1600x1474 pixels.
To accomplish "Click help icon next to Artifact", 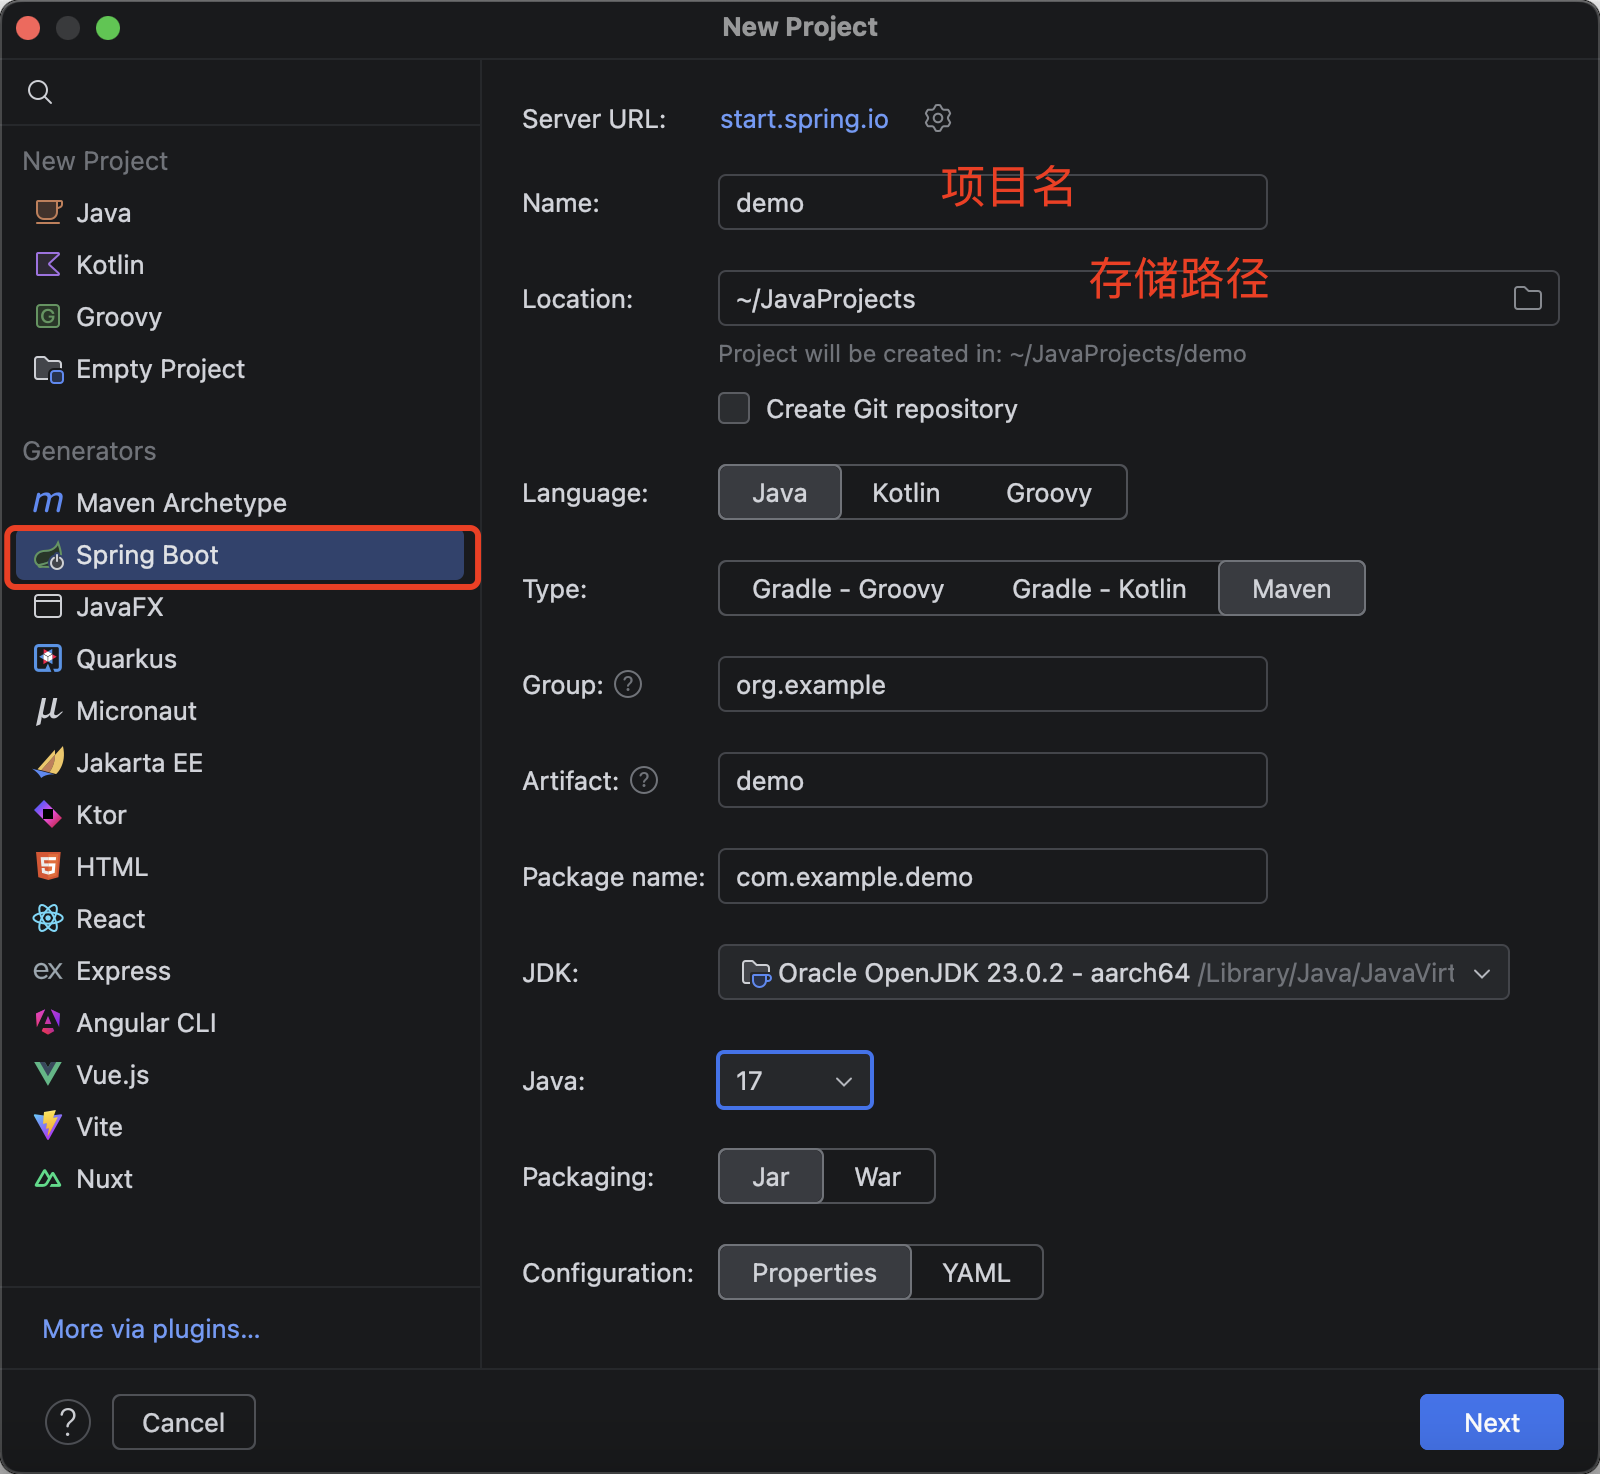I will pos(644,781).
